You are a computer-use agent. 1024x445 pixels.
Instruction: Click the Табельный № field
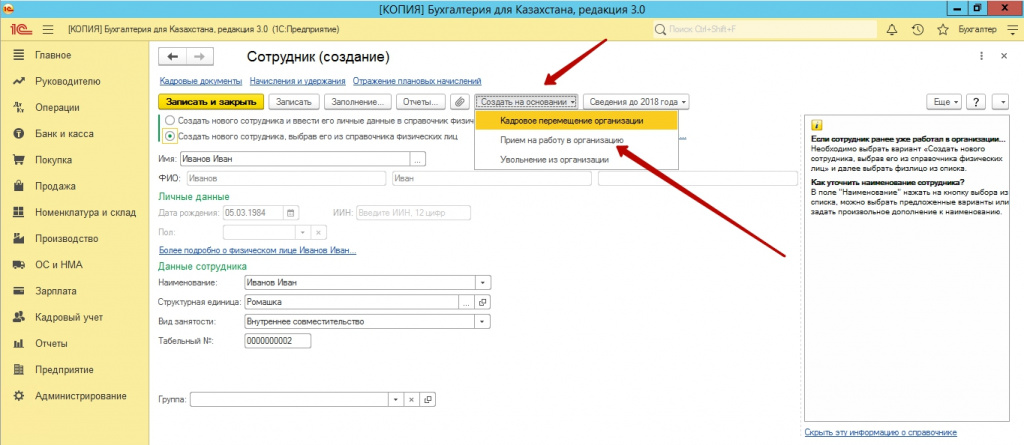pos(278,341)
